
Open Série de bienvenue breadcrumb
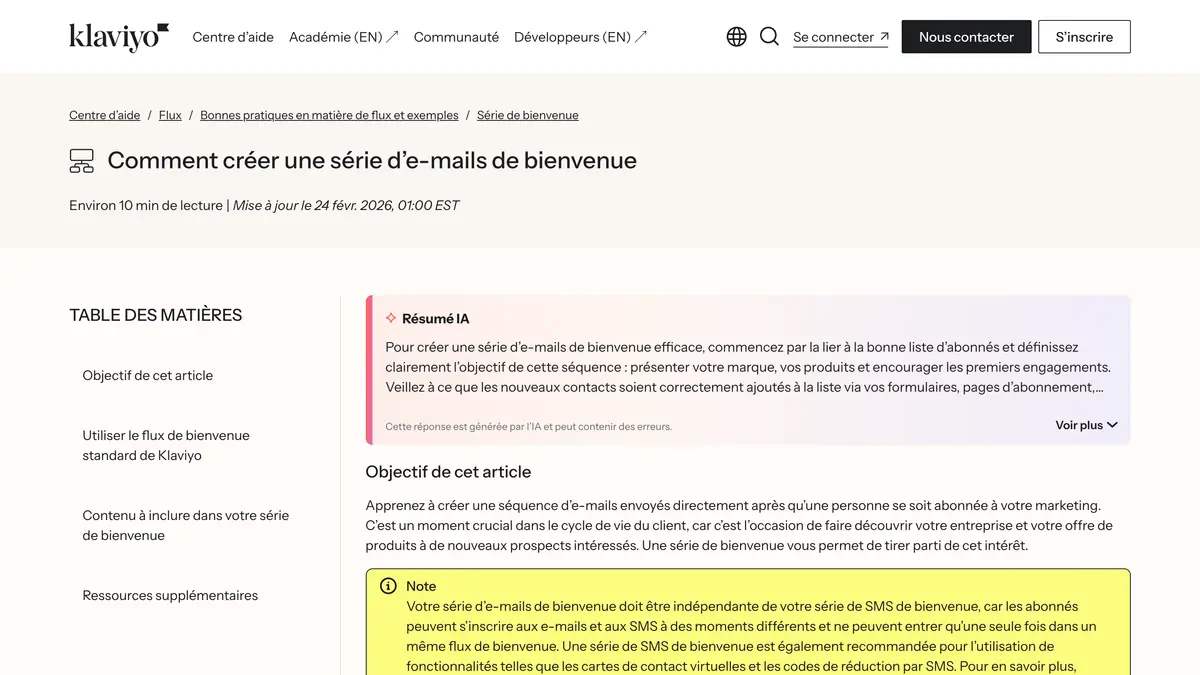(x=528, y=115)
